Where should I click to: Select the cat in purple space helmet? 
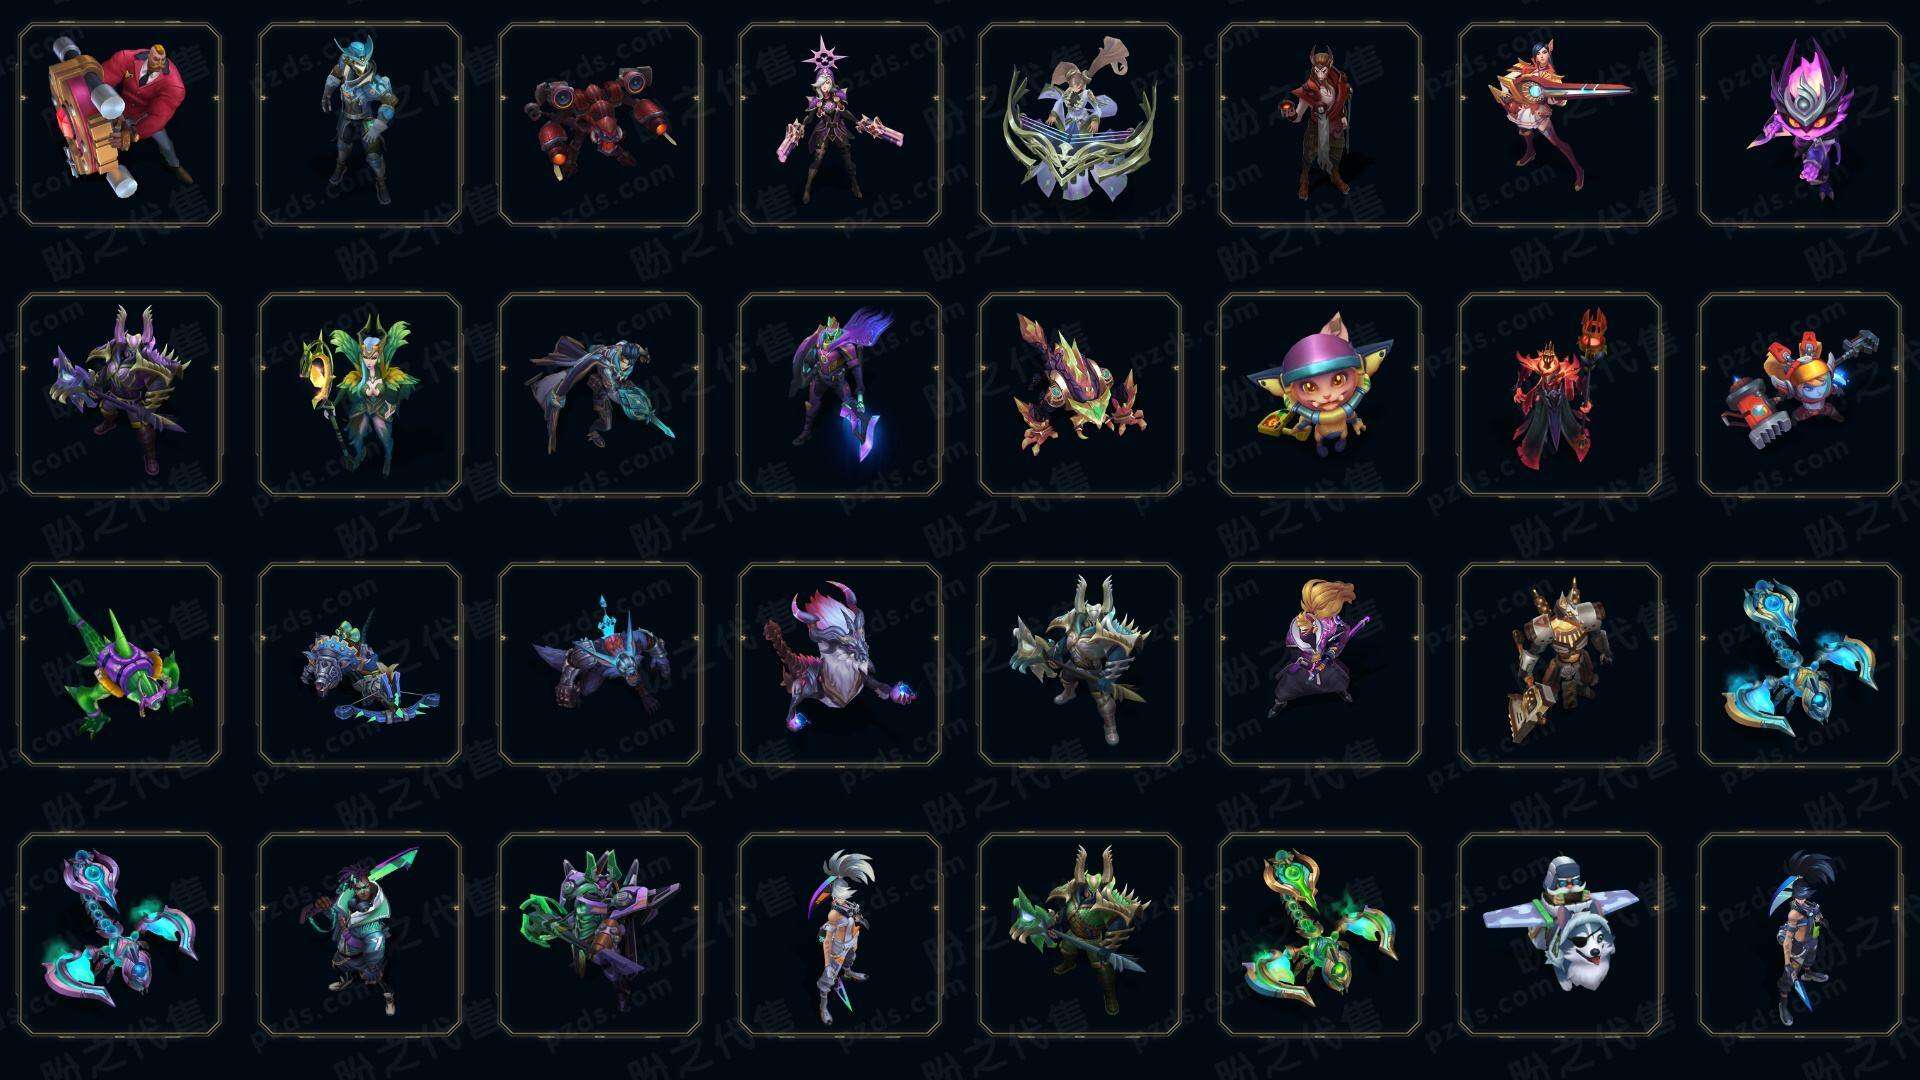click(1320, 394)
